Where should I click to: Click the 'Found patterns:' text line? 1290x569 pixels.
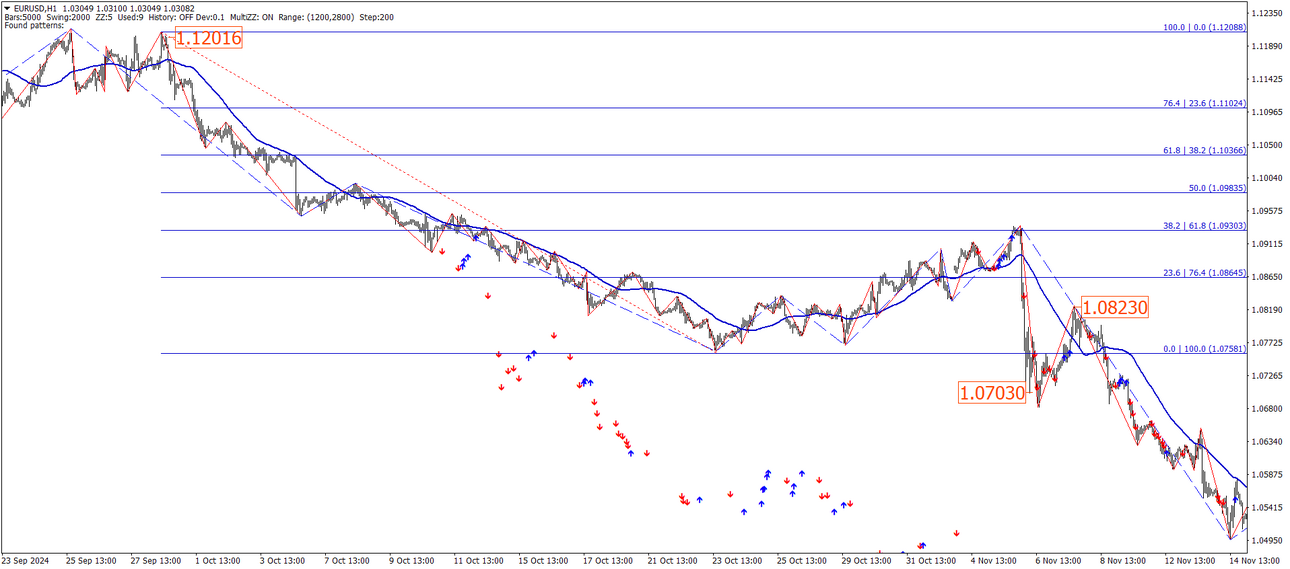[x=34, y=25]
